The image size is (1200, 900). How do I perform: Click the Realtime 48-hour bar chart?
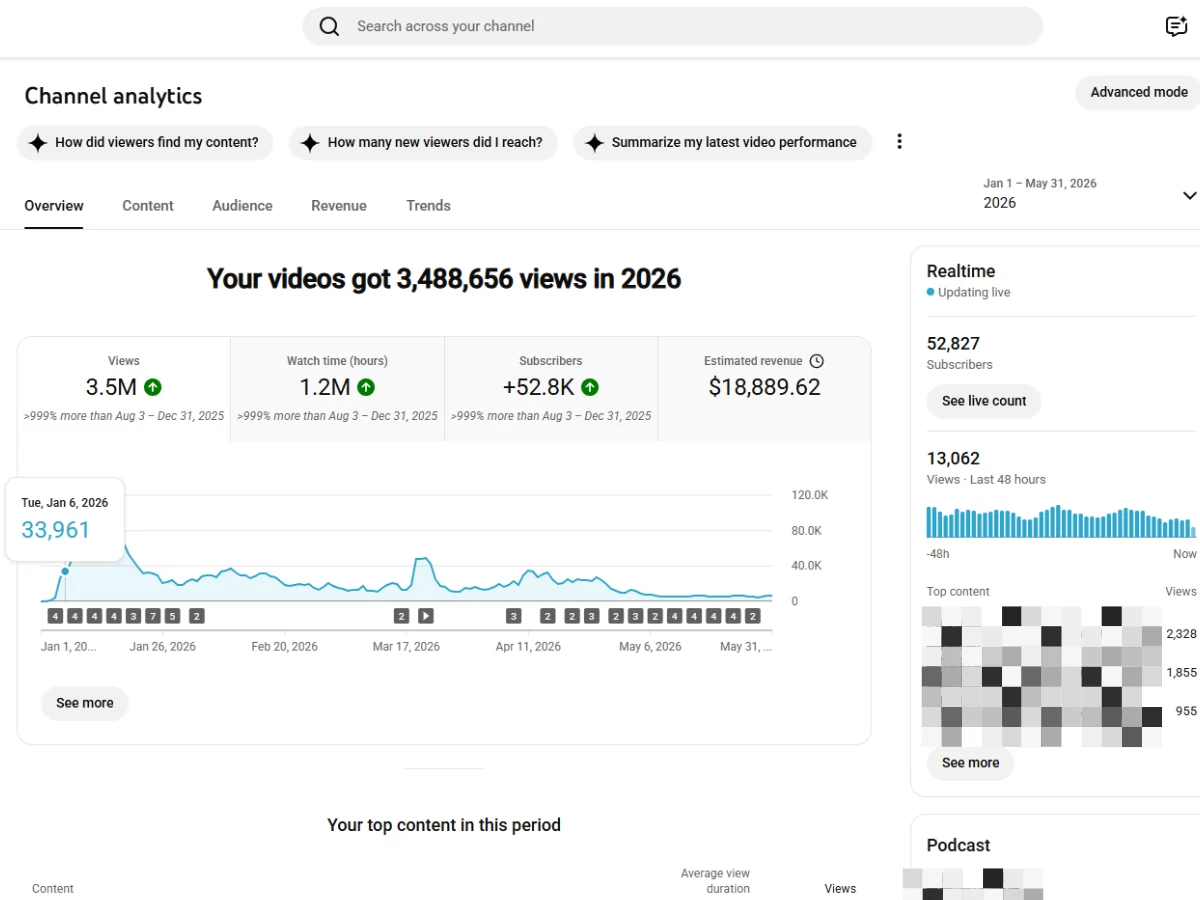click(1061, 522)
